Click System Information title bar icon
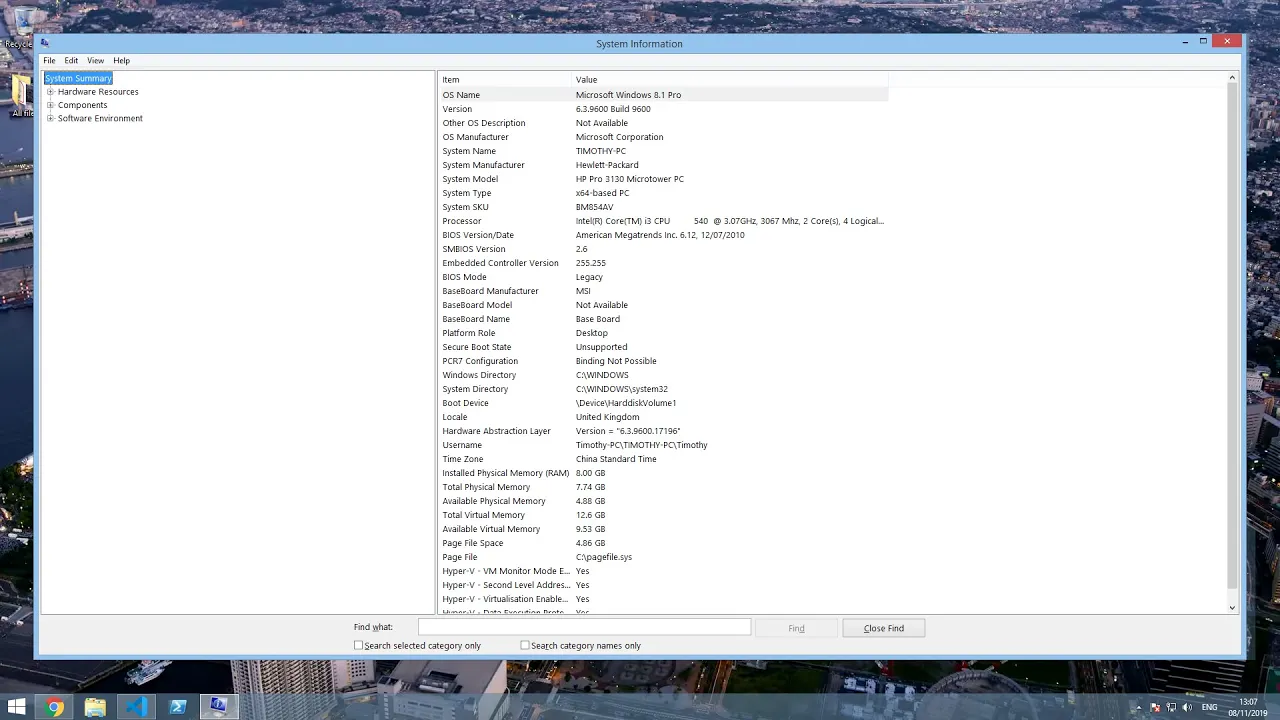 [x=45, y=43]
